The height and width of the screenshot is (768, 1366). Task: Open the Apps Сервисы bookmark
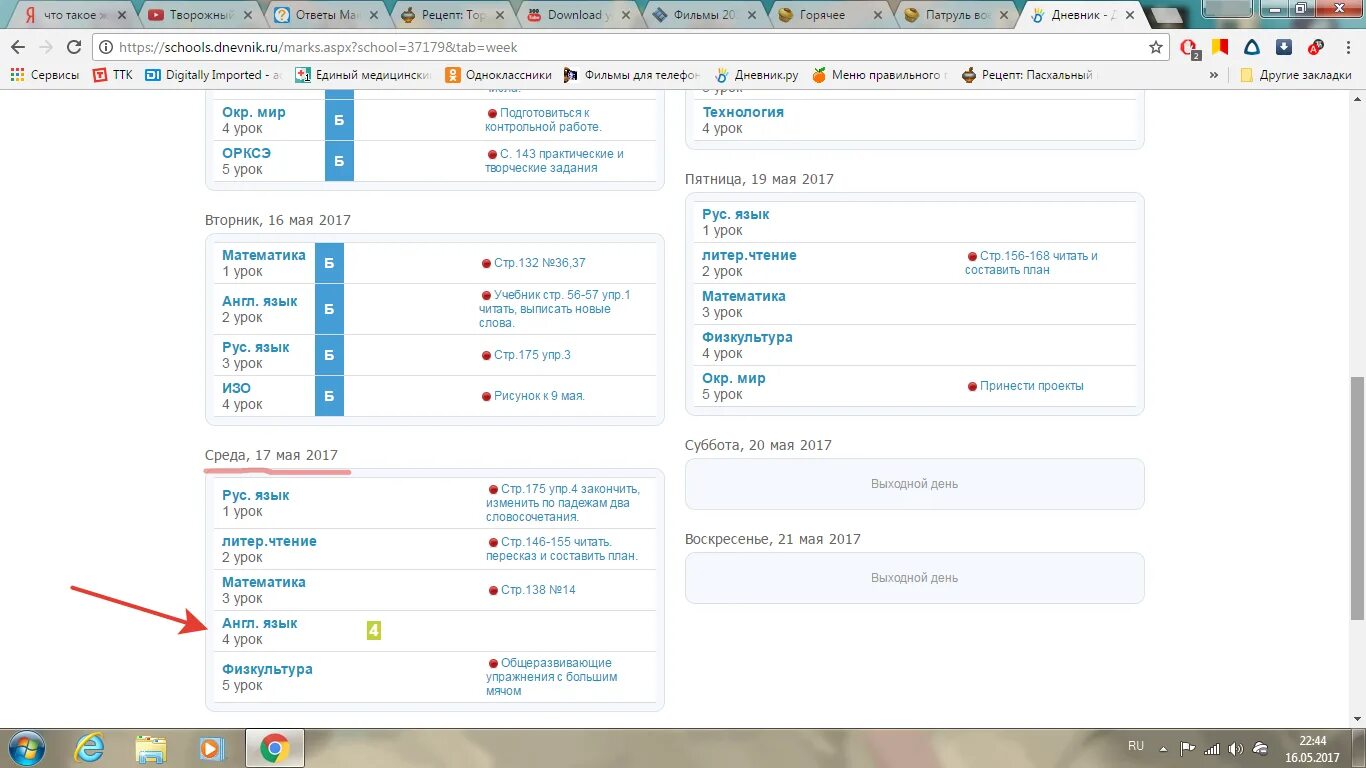pos(45,75)
